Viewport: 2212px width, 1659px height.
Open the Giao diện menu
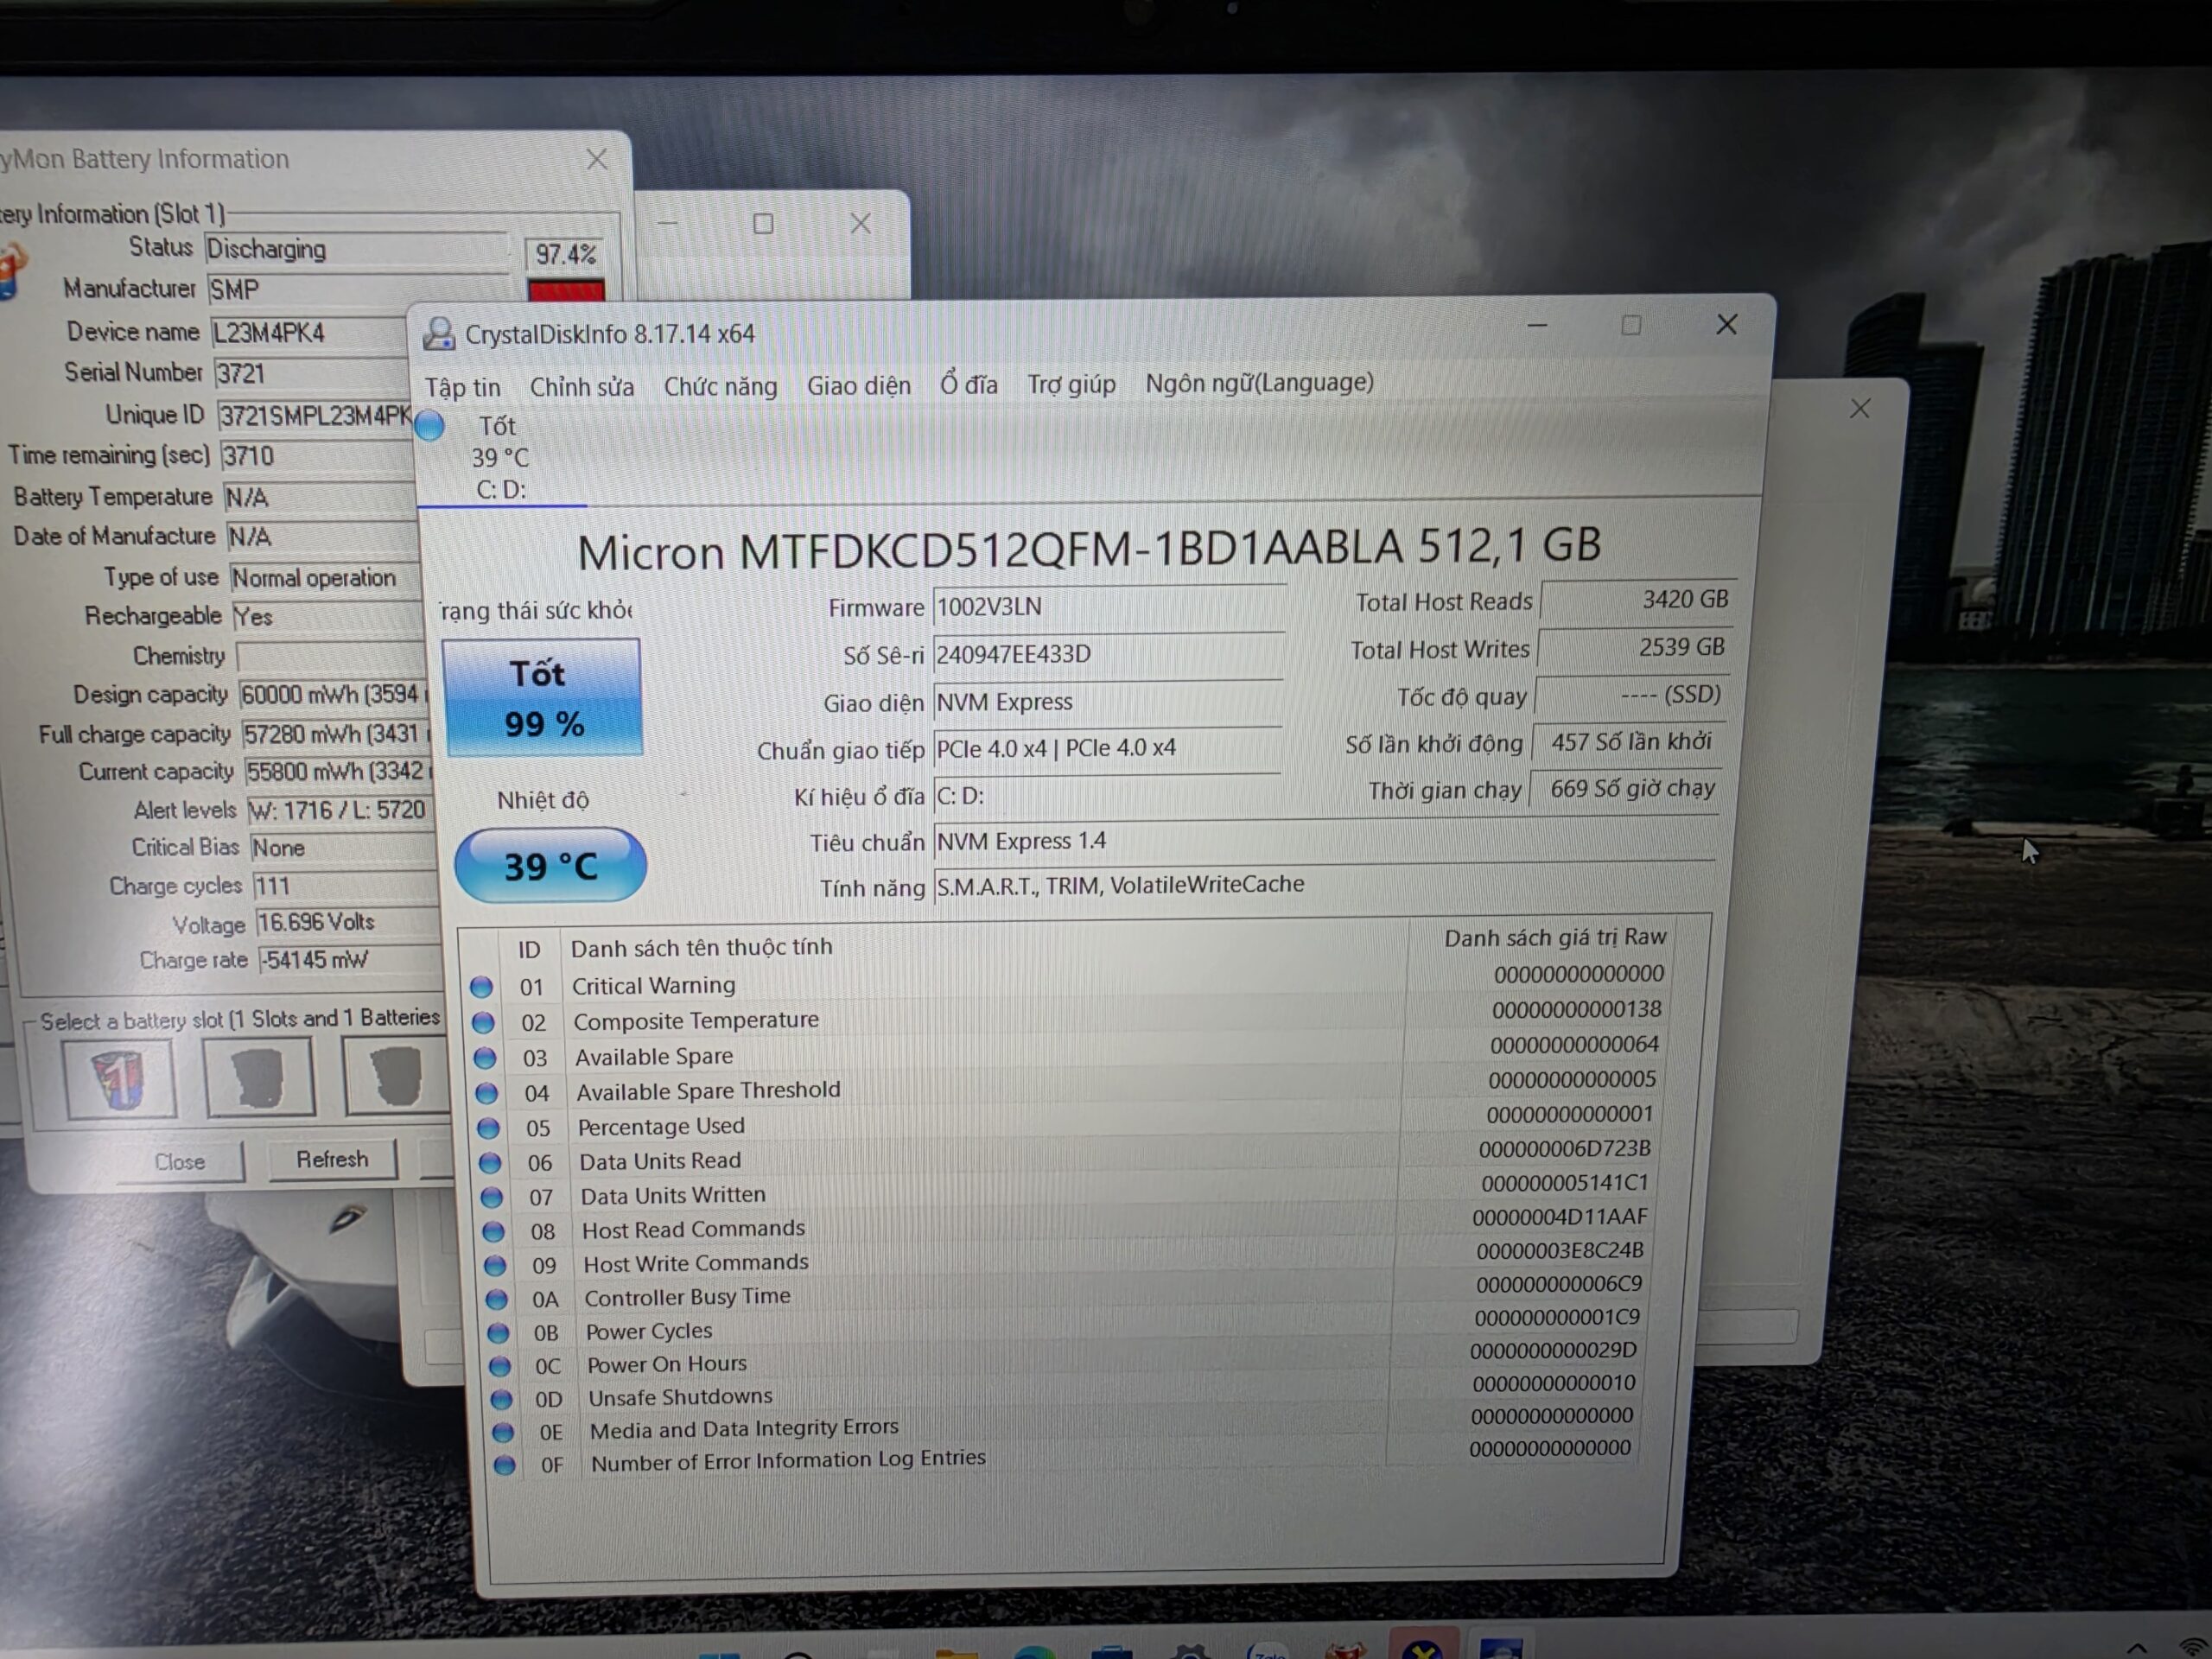pos(859,386)
